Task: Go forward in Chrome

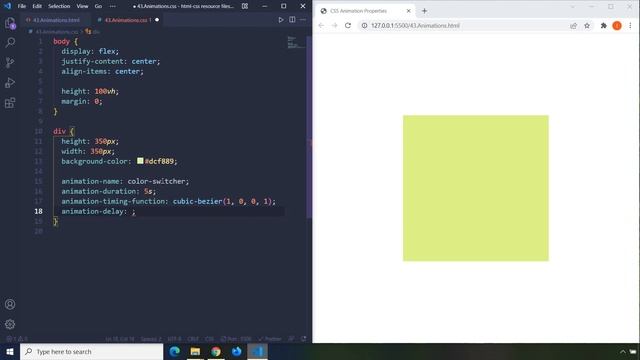Action: 334,25
